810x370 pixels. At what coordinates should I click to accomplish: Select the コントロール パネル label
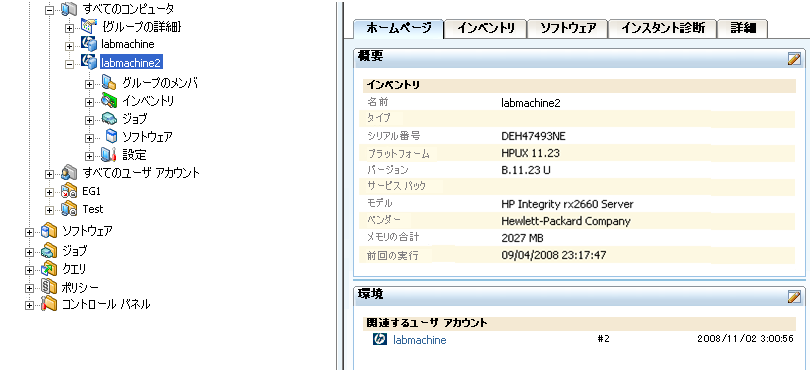pyautogui.click(x=106, y=304)
